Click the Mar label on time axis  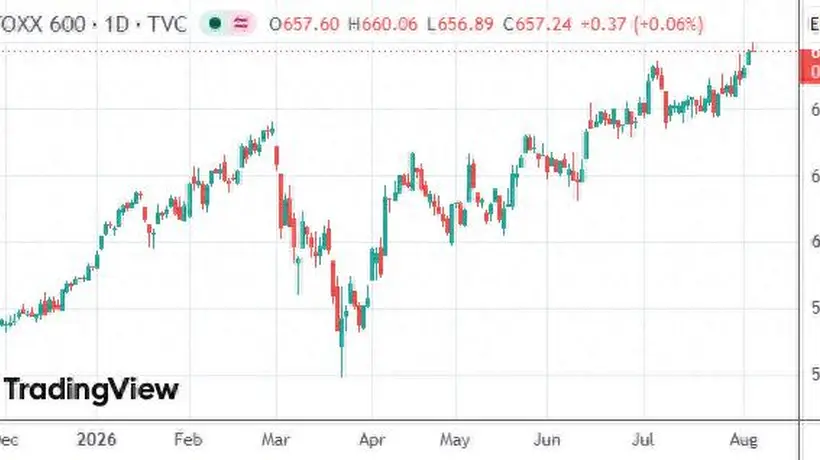point(276,440)
